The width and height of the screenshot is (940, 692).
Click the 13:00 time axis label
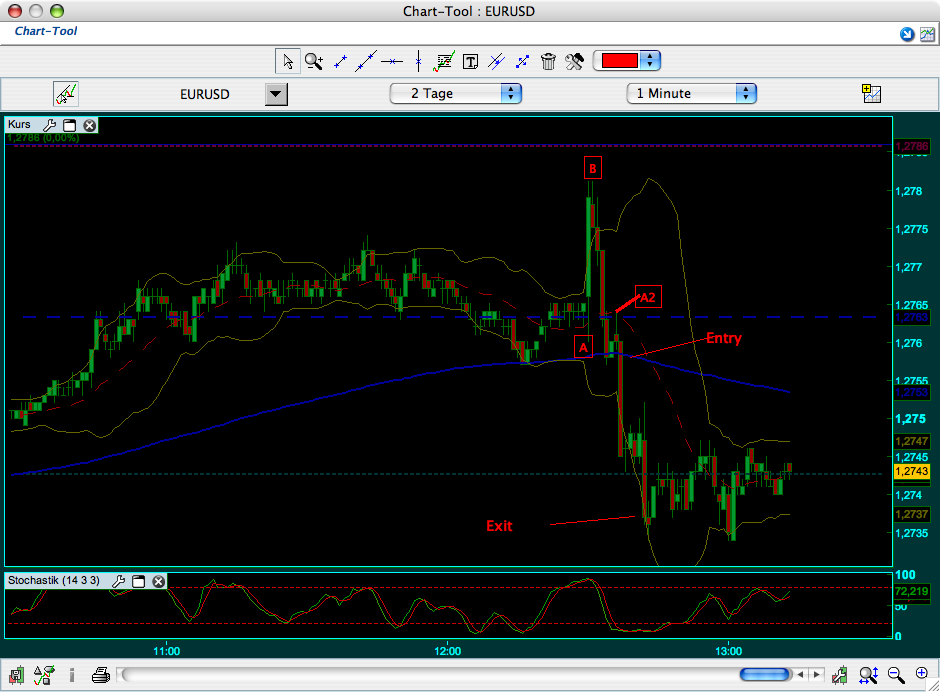point(728,651)
